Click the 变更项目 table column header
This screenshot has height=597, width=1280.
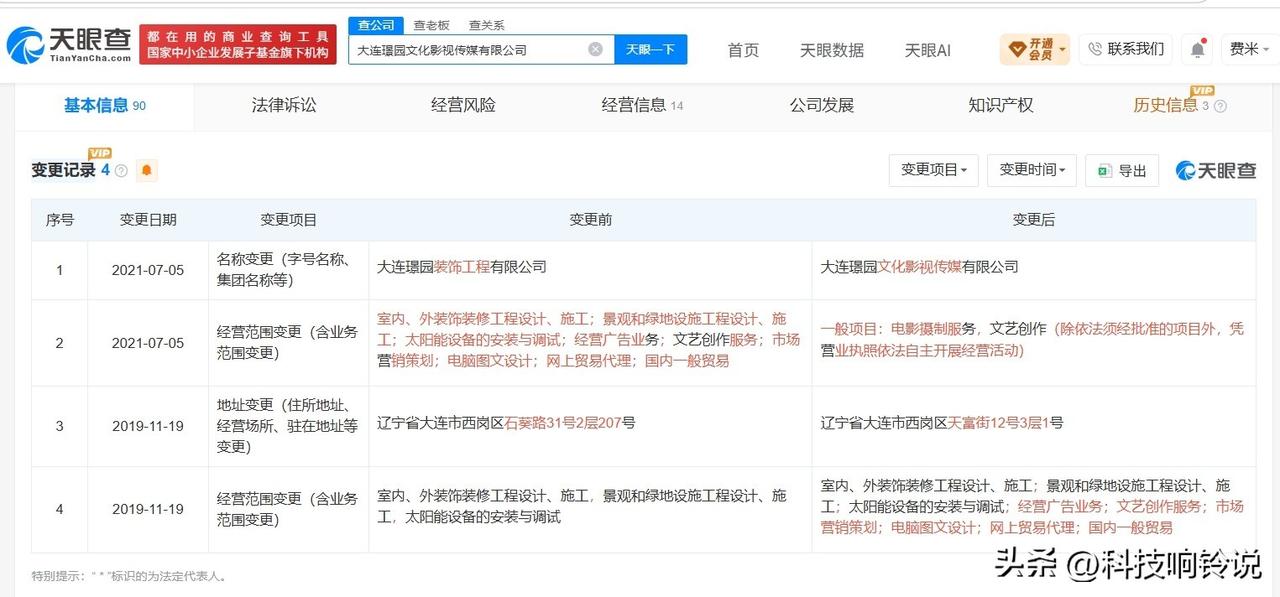[288, 220]
